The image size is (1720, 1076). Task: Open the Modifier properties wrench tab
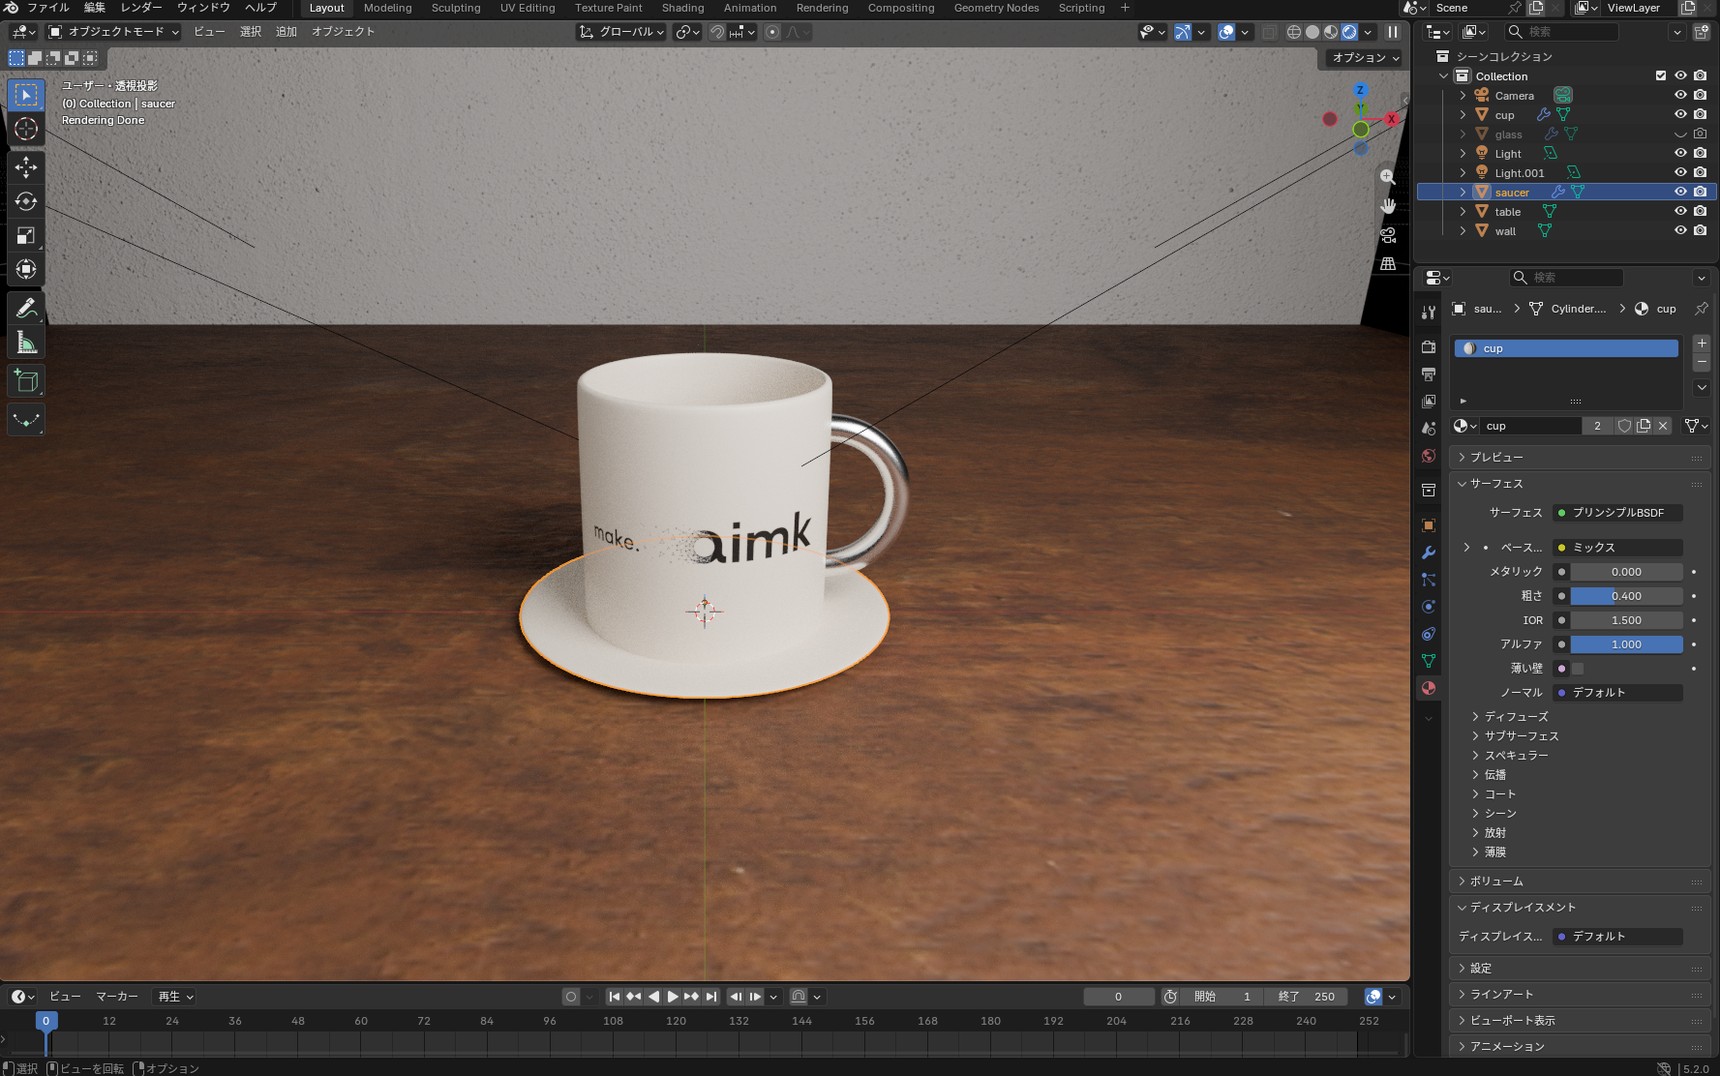click(1428, 553)
